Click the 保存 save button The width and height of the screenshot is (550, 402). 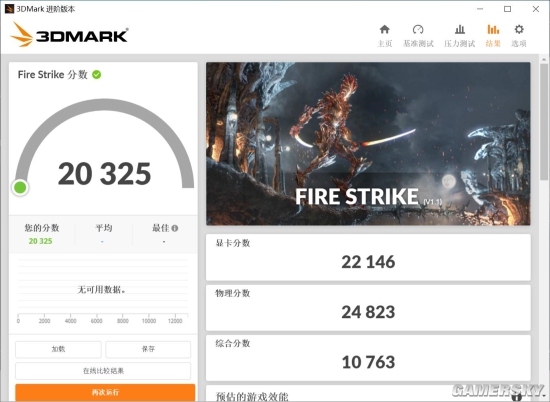(148, 349)
